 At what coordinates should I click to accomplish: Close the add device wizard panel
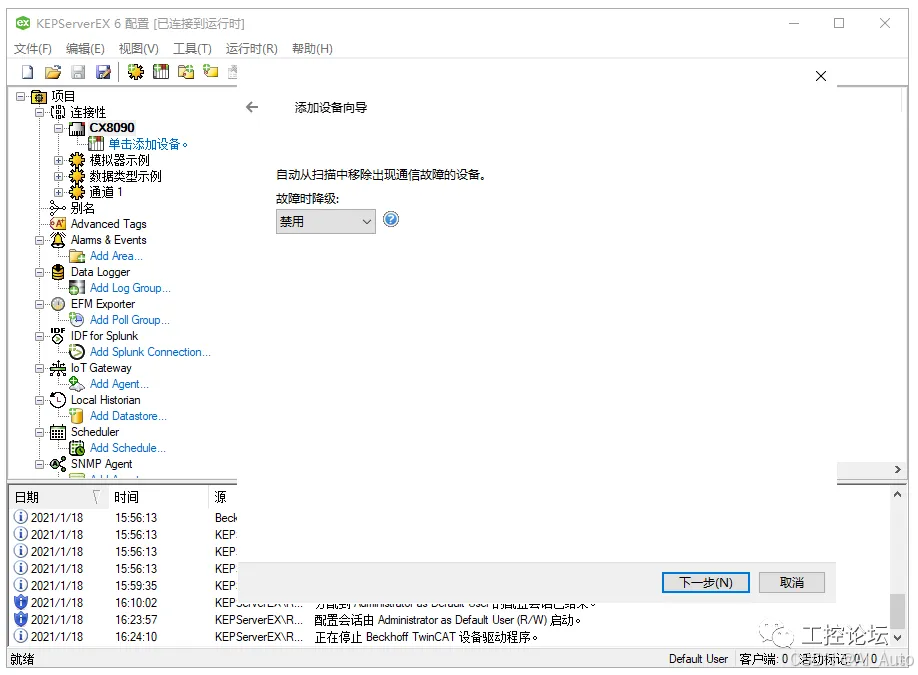point(821,76)
